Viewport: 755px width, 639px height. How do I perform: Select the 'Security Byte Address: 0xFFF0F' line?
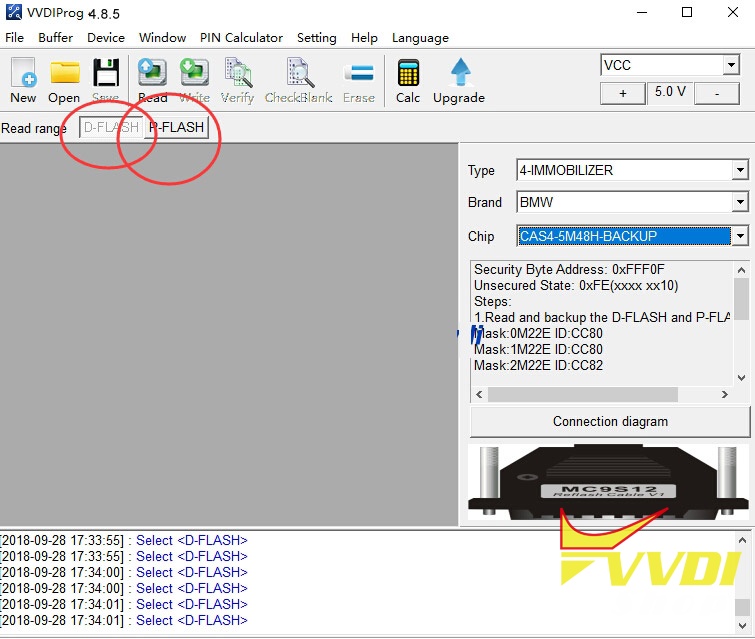click(569, 269)
